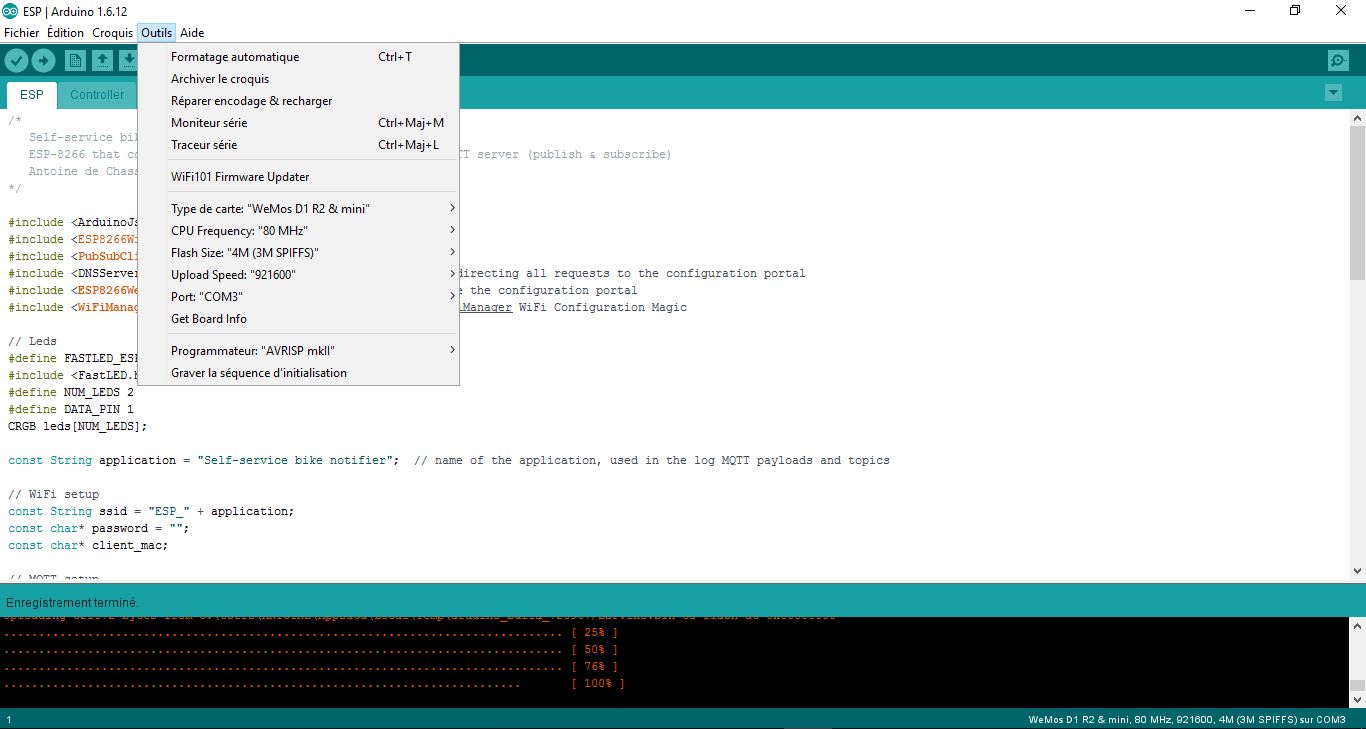Click the line number 1 in status bar
The height and width of the screenshot is (729, 1366).
[x=9, y=720]
